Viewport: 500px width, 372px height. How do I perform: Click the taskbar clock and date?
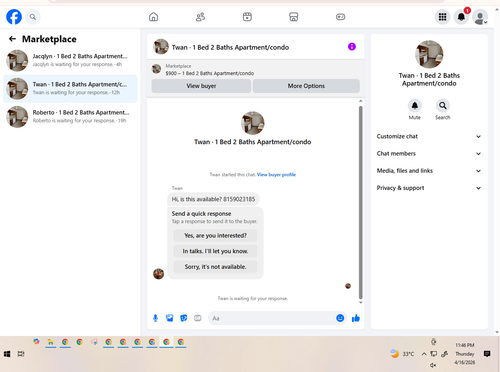[x=465, y=354]
